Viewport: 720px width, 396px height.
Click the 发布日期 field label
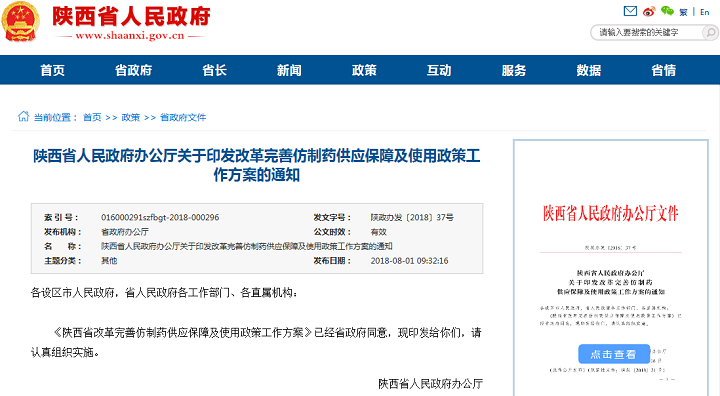(332, 261)
